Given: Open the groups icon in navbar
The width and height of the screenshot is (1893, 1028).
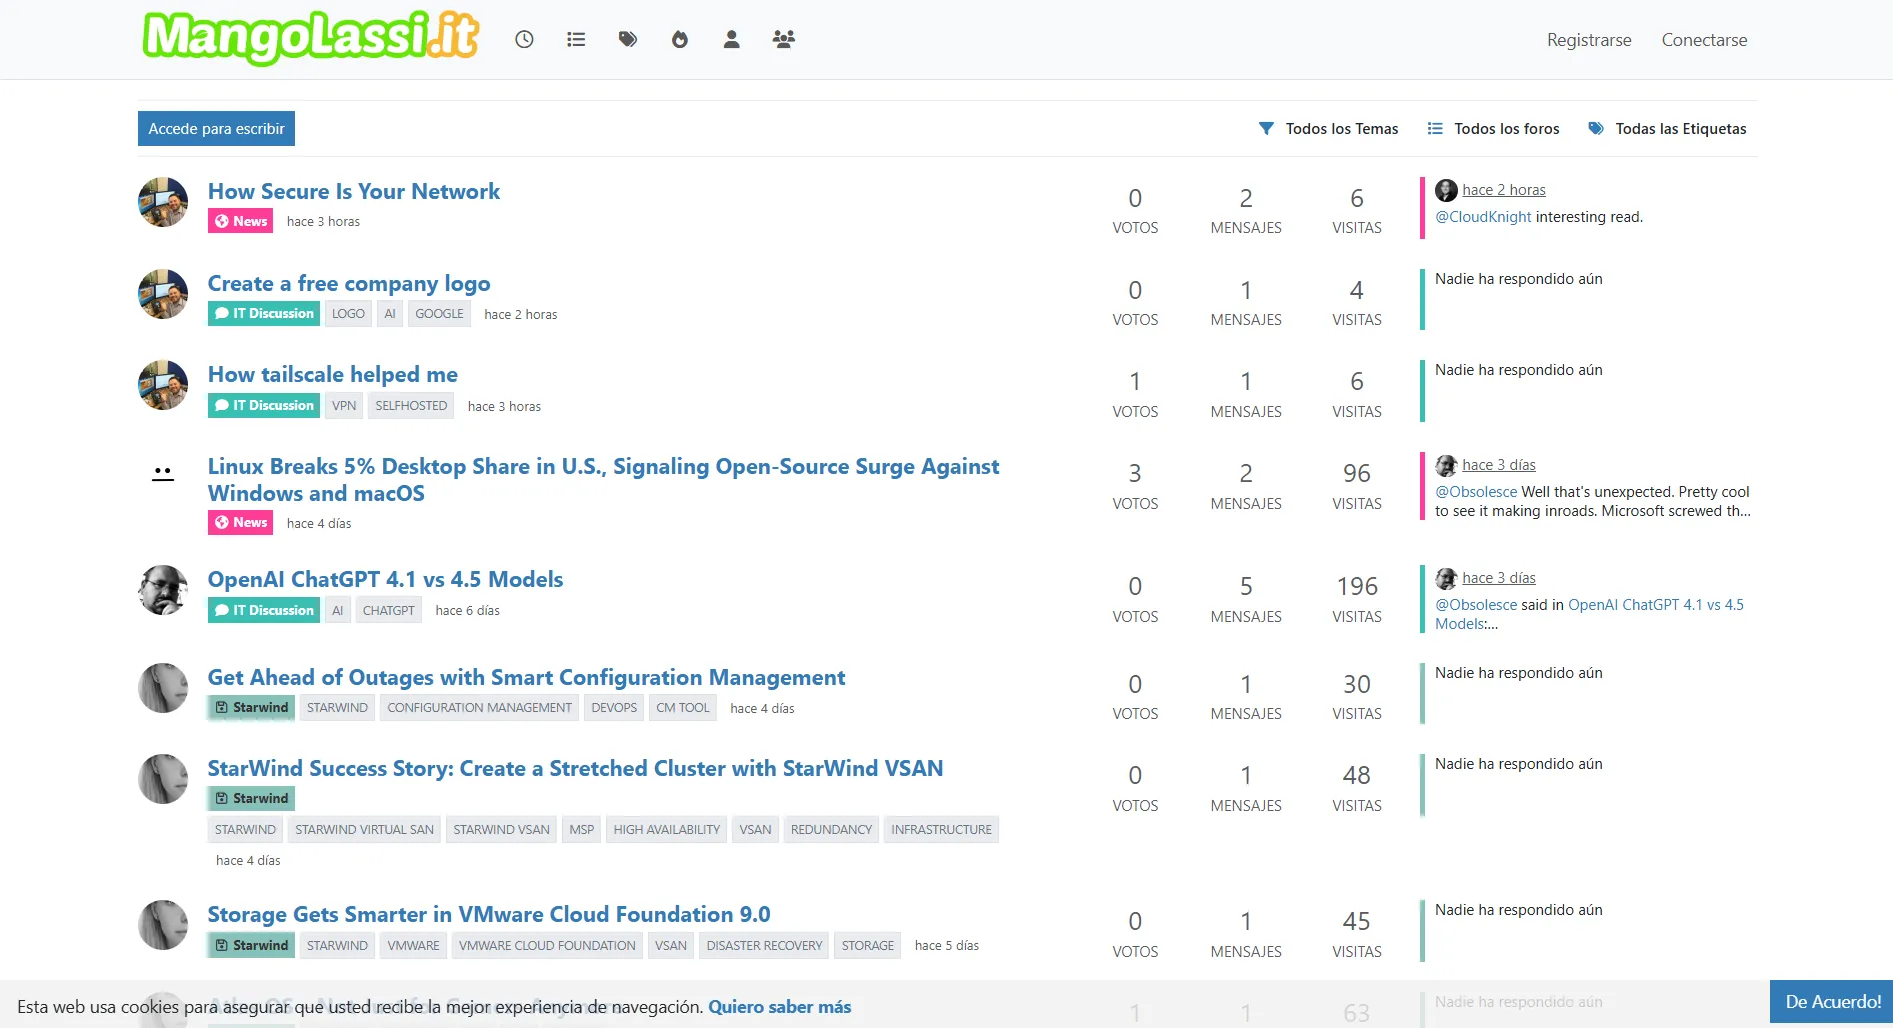Looking at the screenshot, I should click(x=784, y=39).
